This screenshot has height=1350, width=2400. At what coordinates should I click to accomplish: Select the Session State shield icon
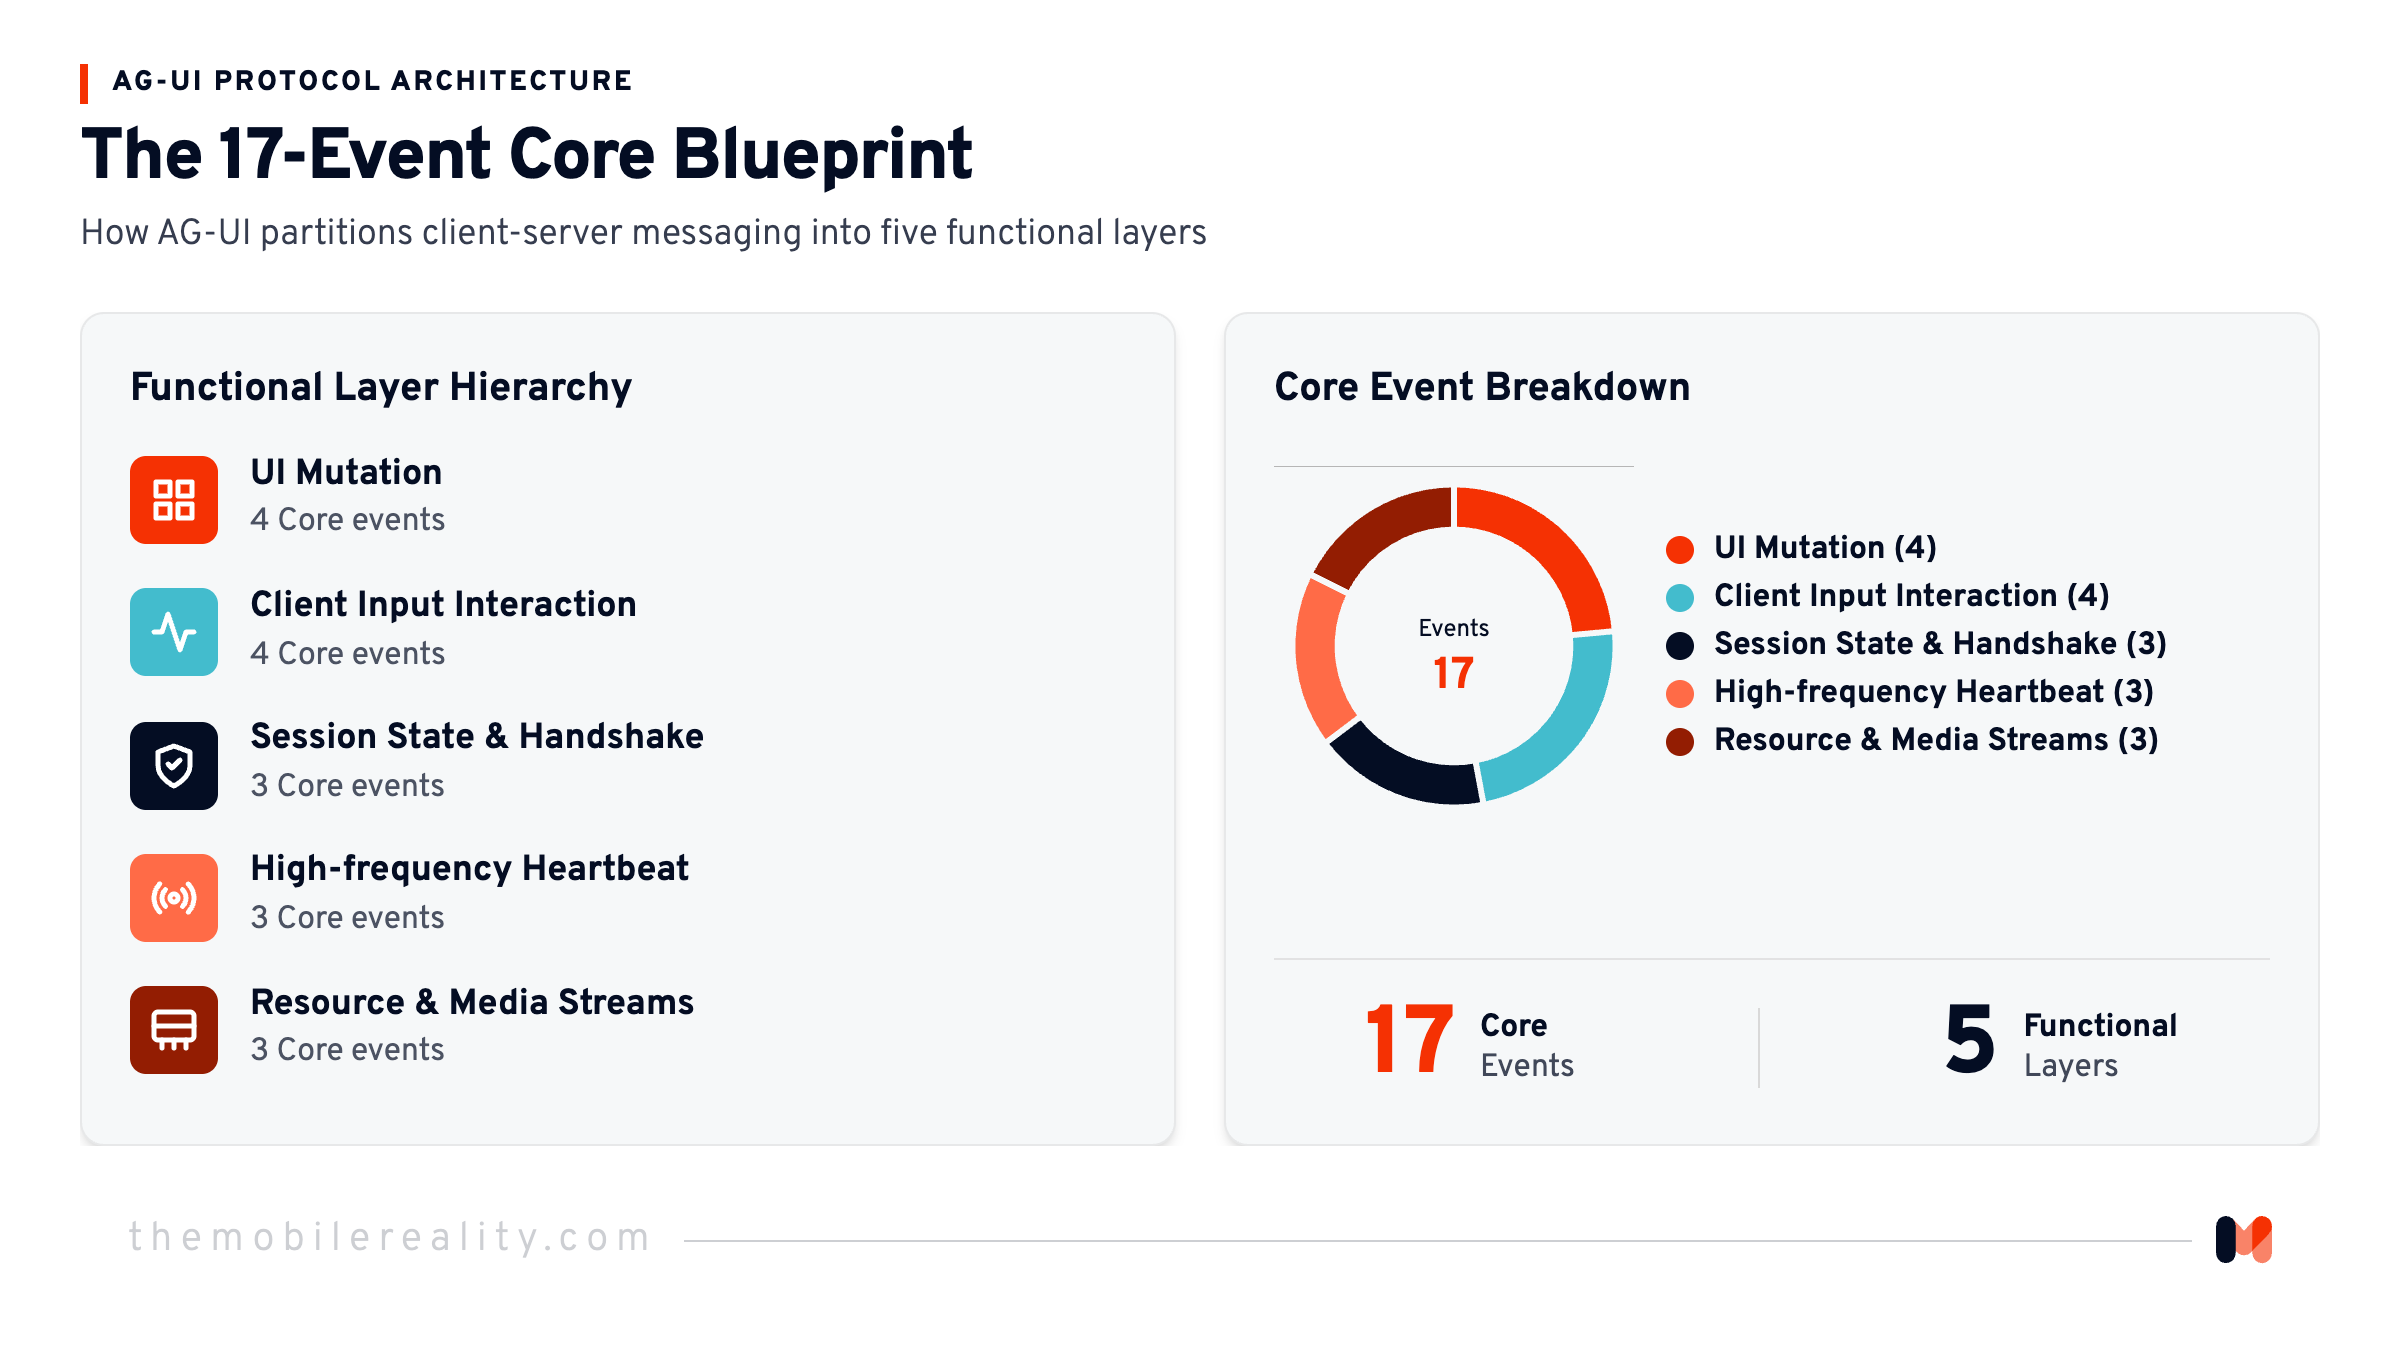[174, 766]
